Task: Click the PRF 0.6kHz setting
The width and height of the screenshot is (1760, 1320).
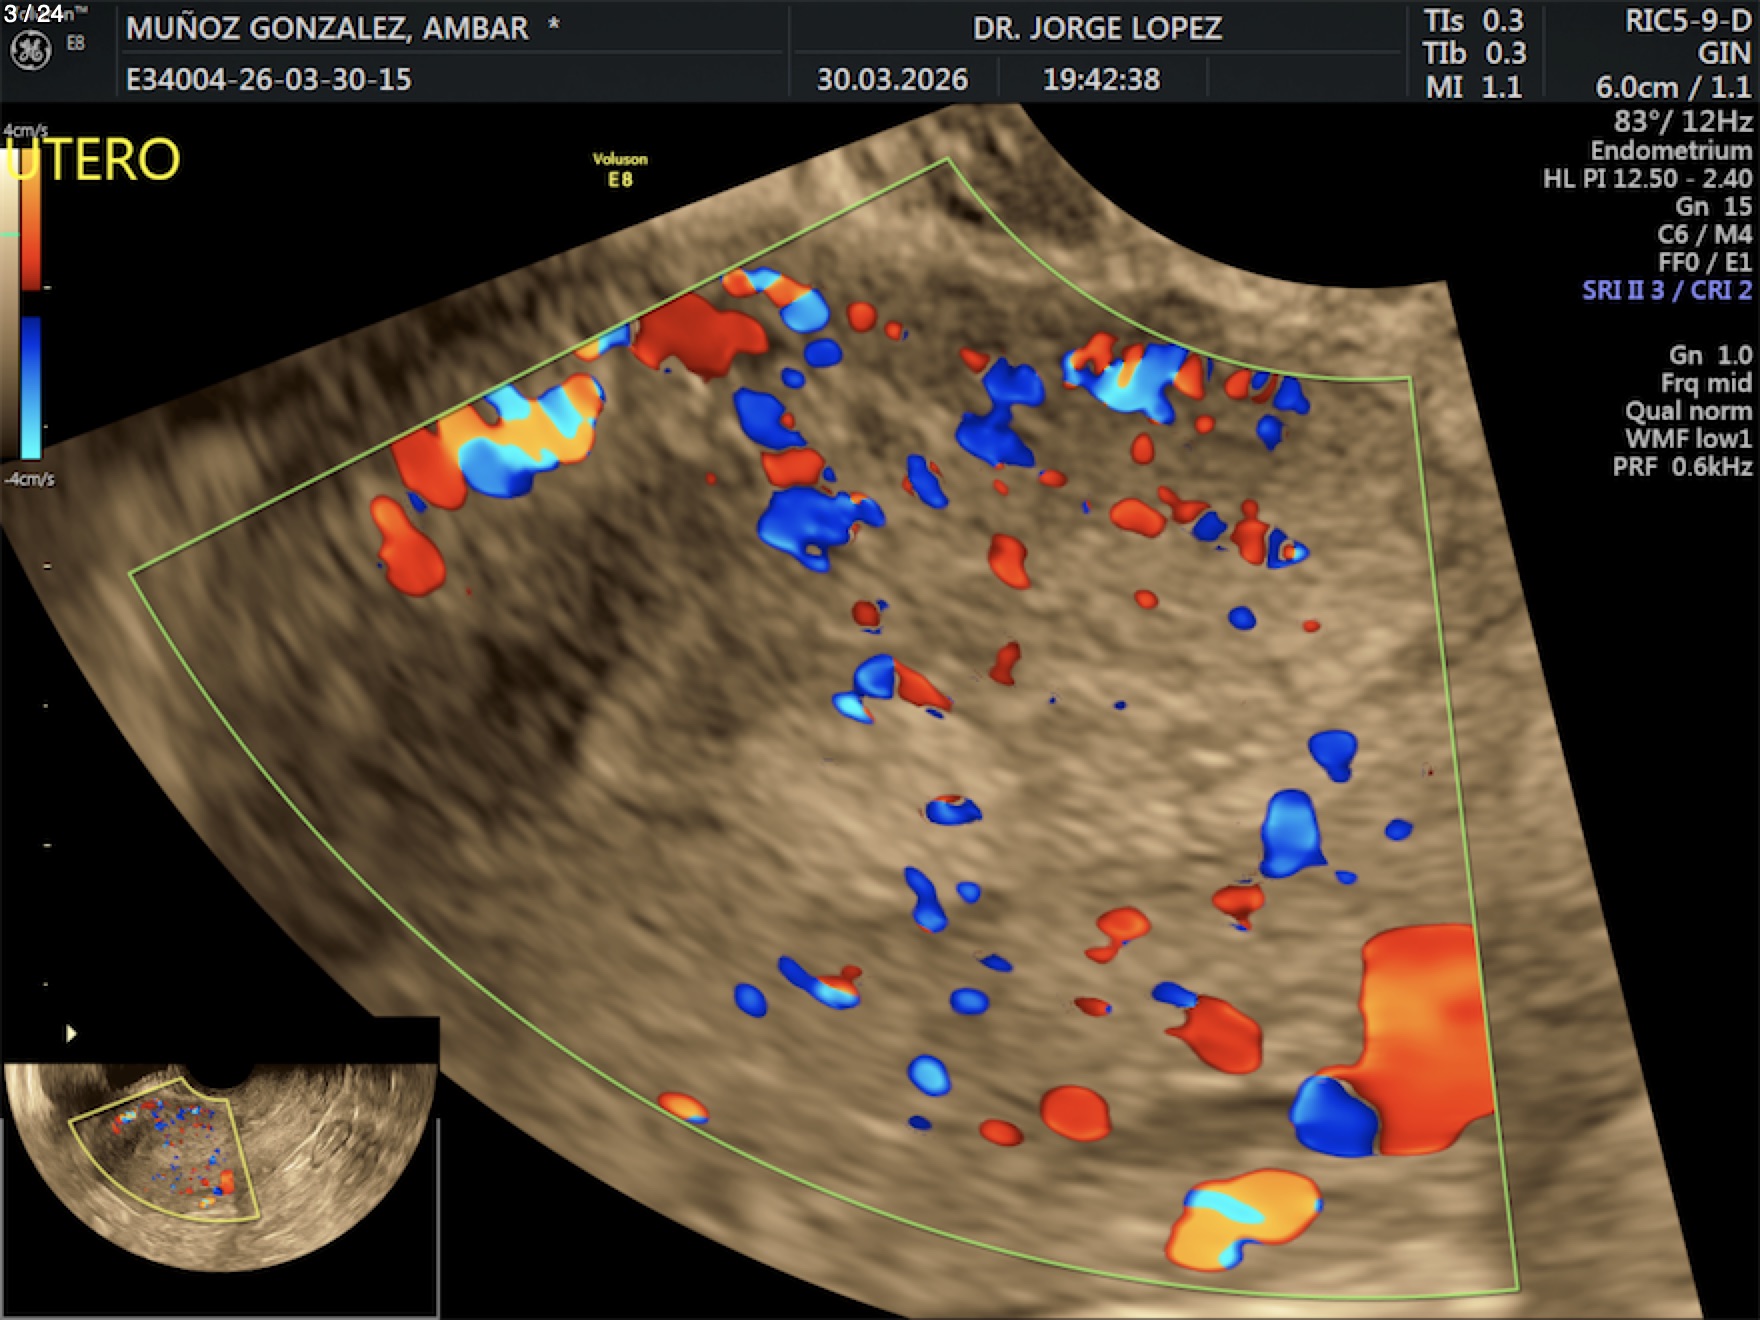Action: (1682, 467)
